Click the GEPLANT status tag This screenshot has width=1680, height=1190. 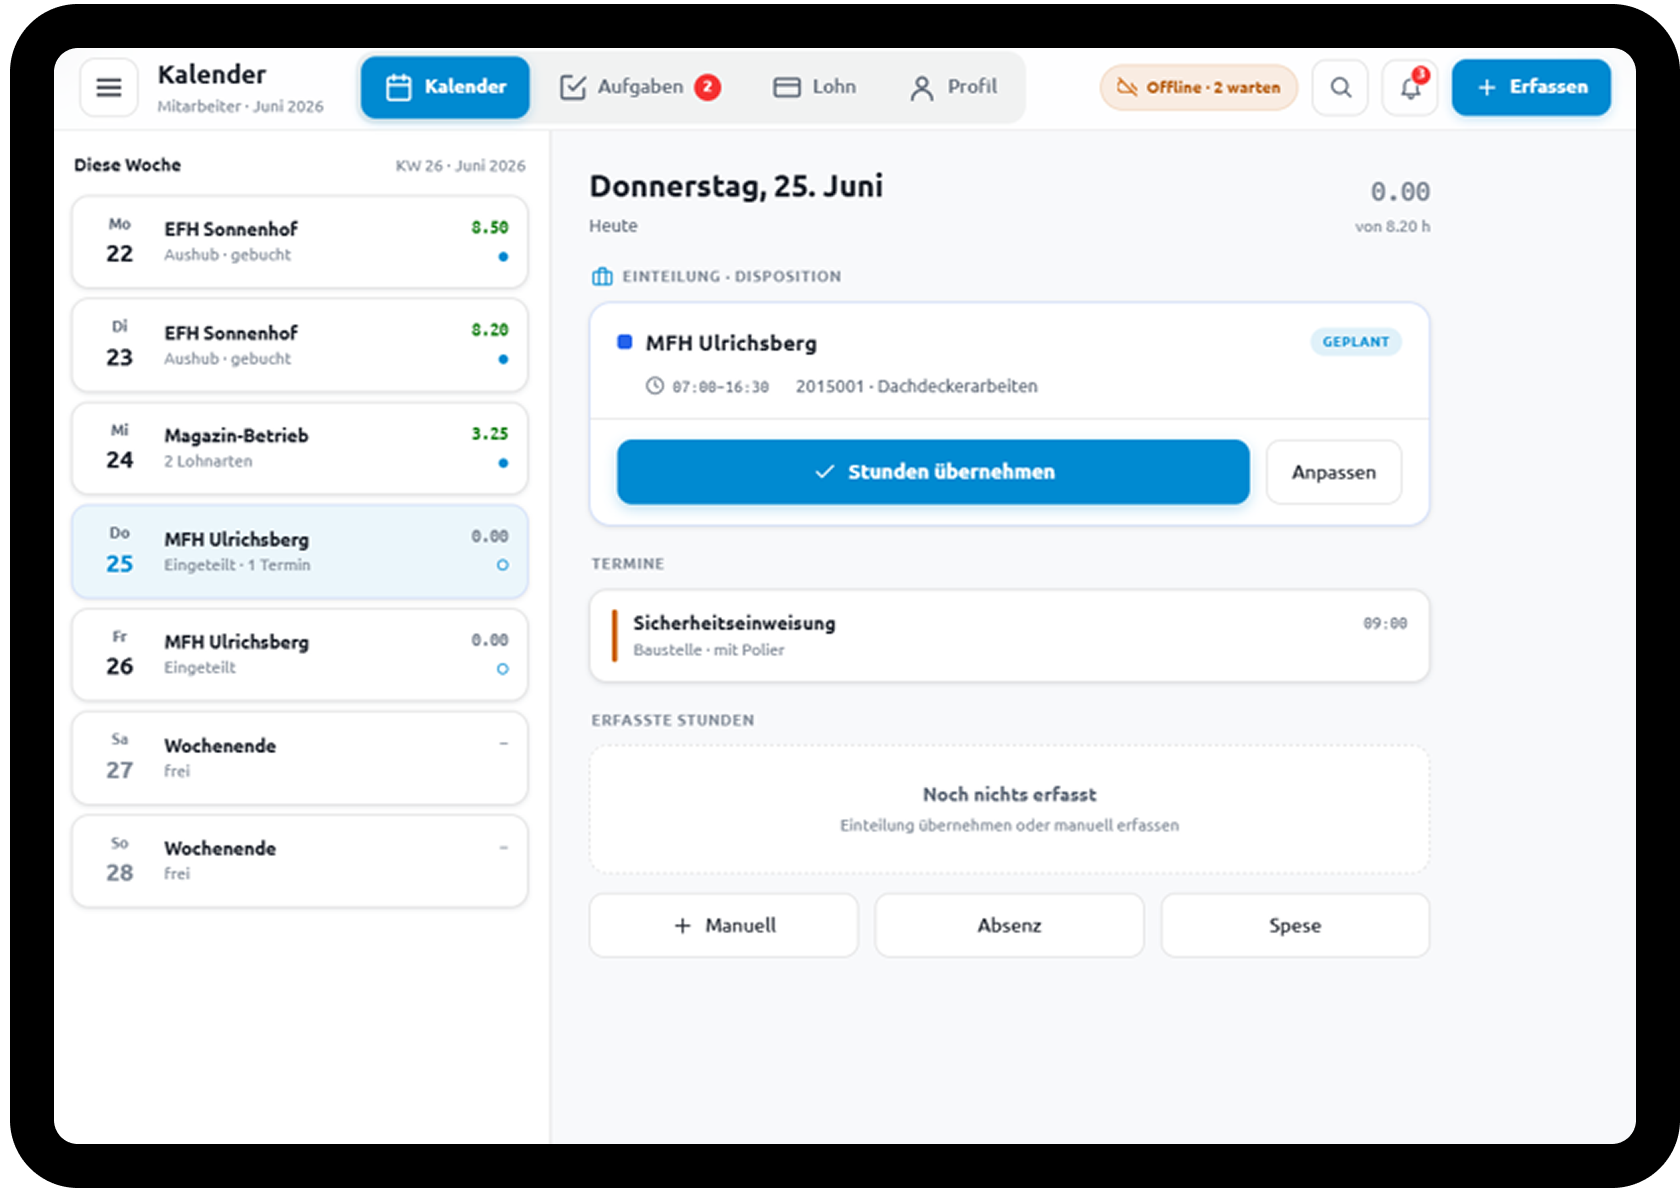coord(1356,342)
